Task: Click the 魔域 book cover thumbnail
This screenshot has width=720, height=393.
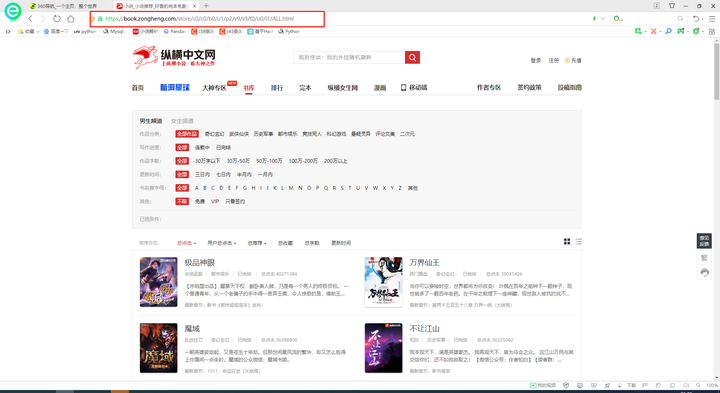Action: point(158,348)
